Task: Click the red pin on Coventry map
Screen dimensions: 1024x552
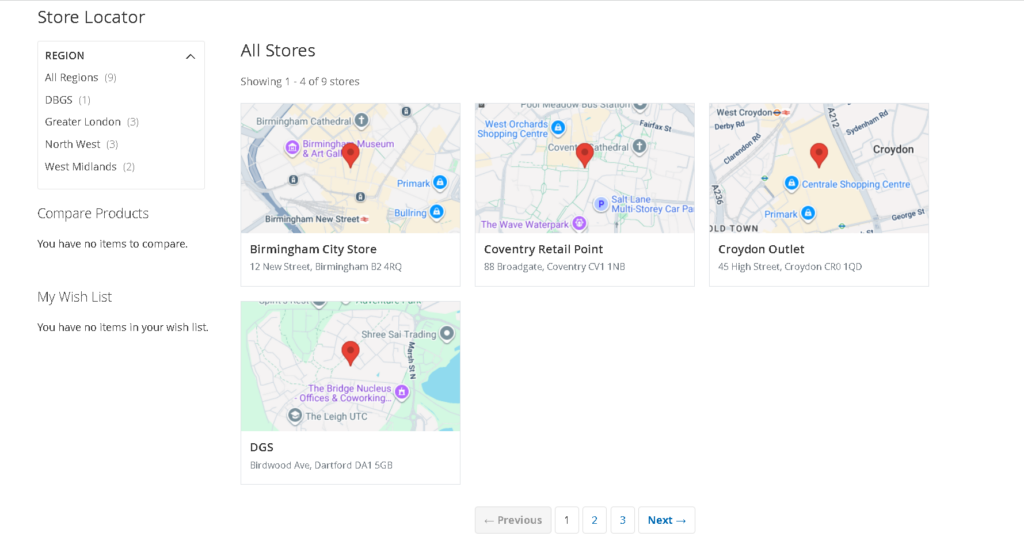Action: [x=584, y=154]
